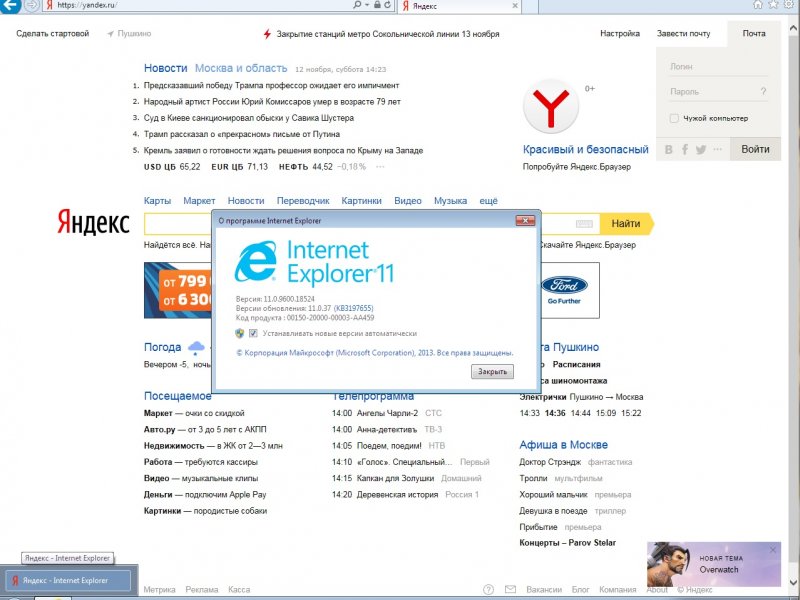Open the Маркет service link
This screenshot has width=800, height=600.
coord(199,201)
